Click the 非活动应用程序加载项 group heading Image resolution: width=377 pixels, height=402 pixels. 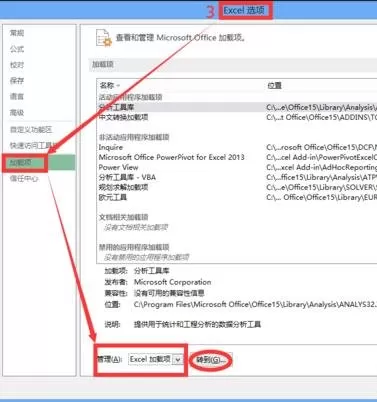point(134,137)
